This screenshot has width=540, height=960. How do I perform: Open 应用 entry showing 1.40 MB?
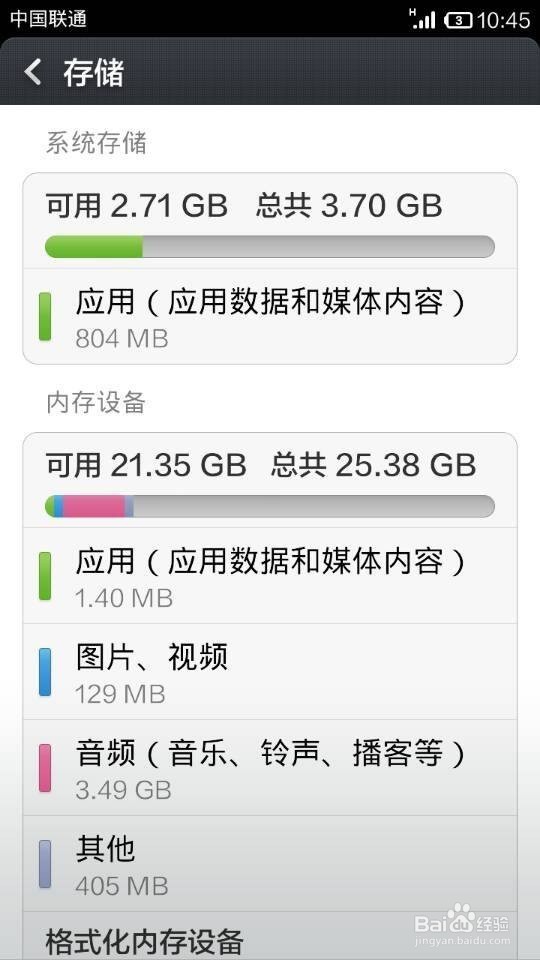[x=270, y=576]
